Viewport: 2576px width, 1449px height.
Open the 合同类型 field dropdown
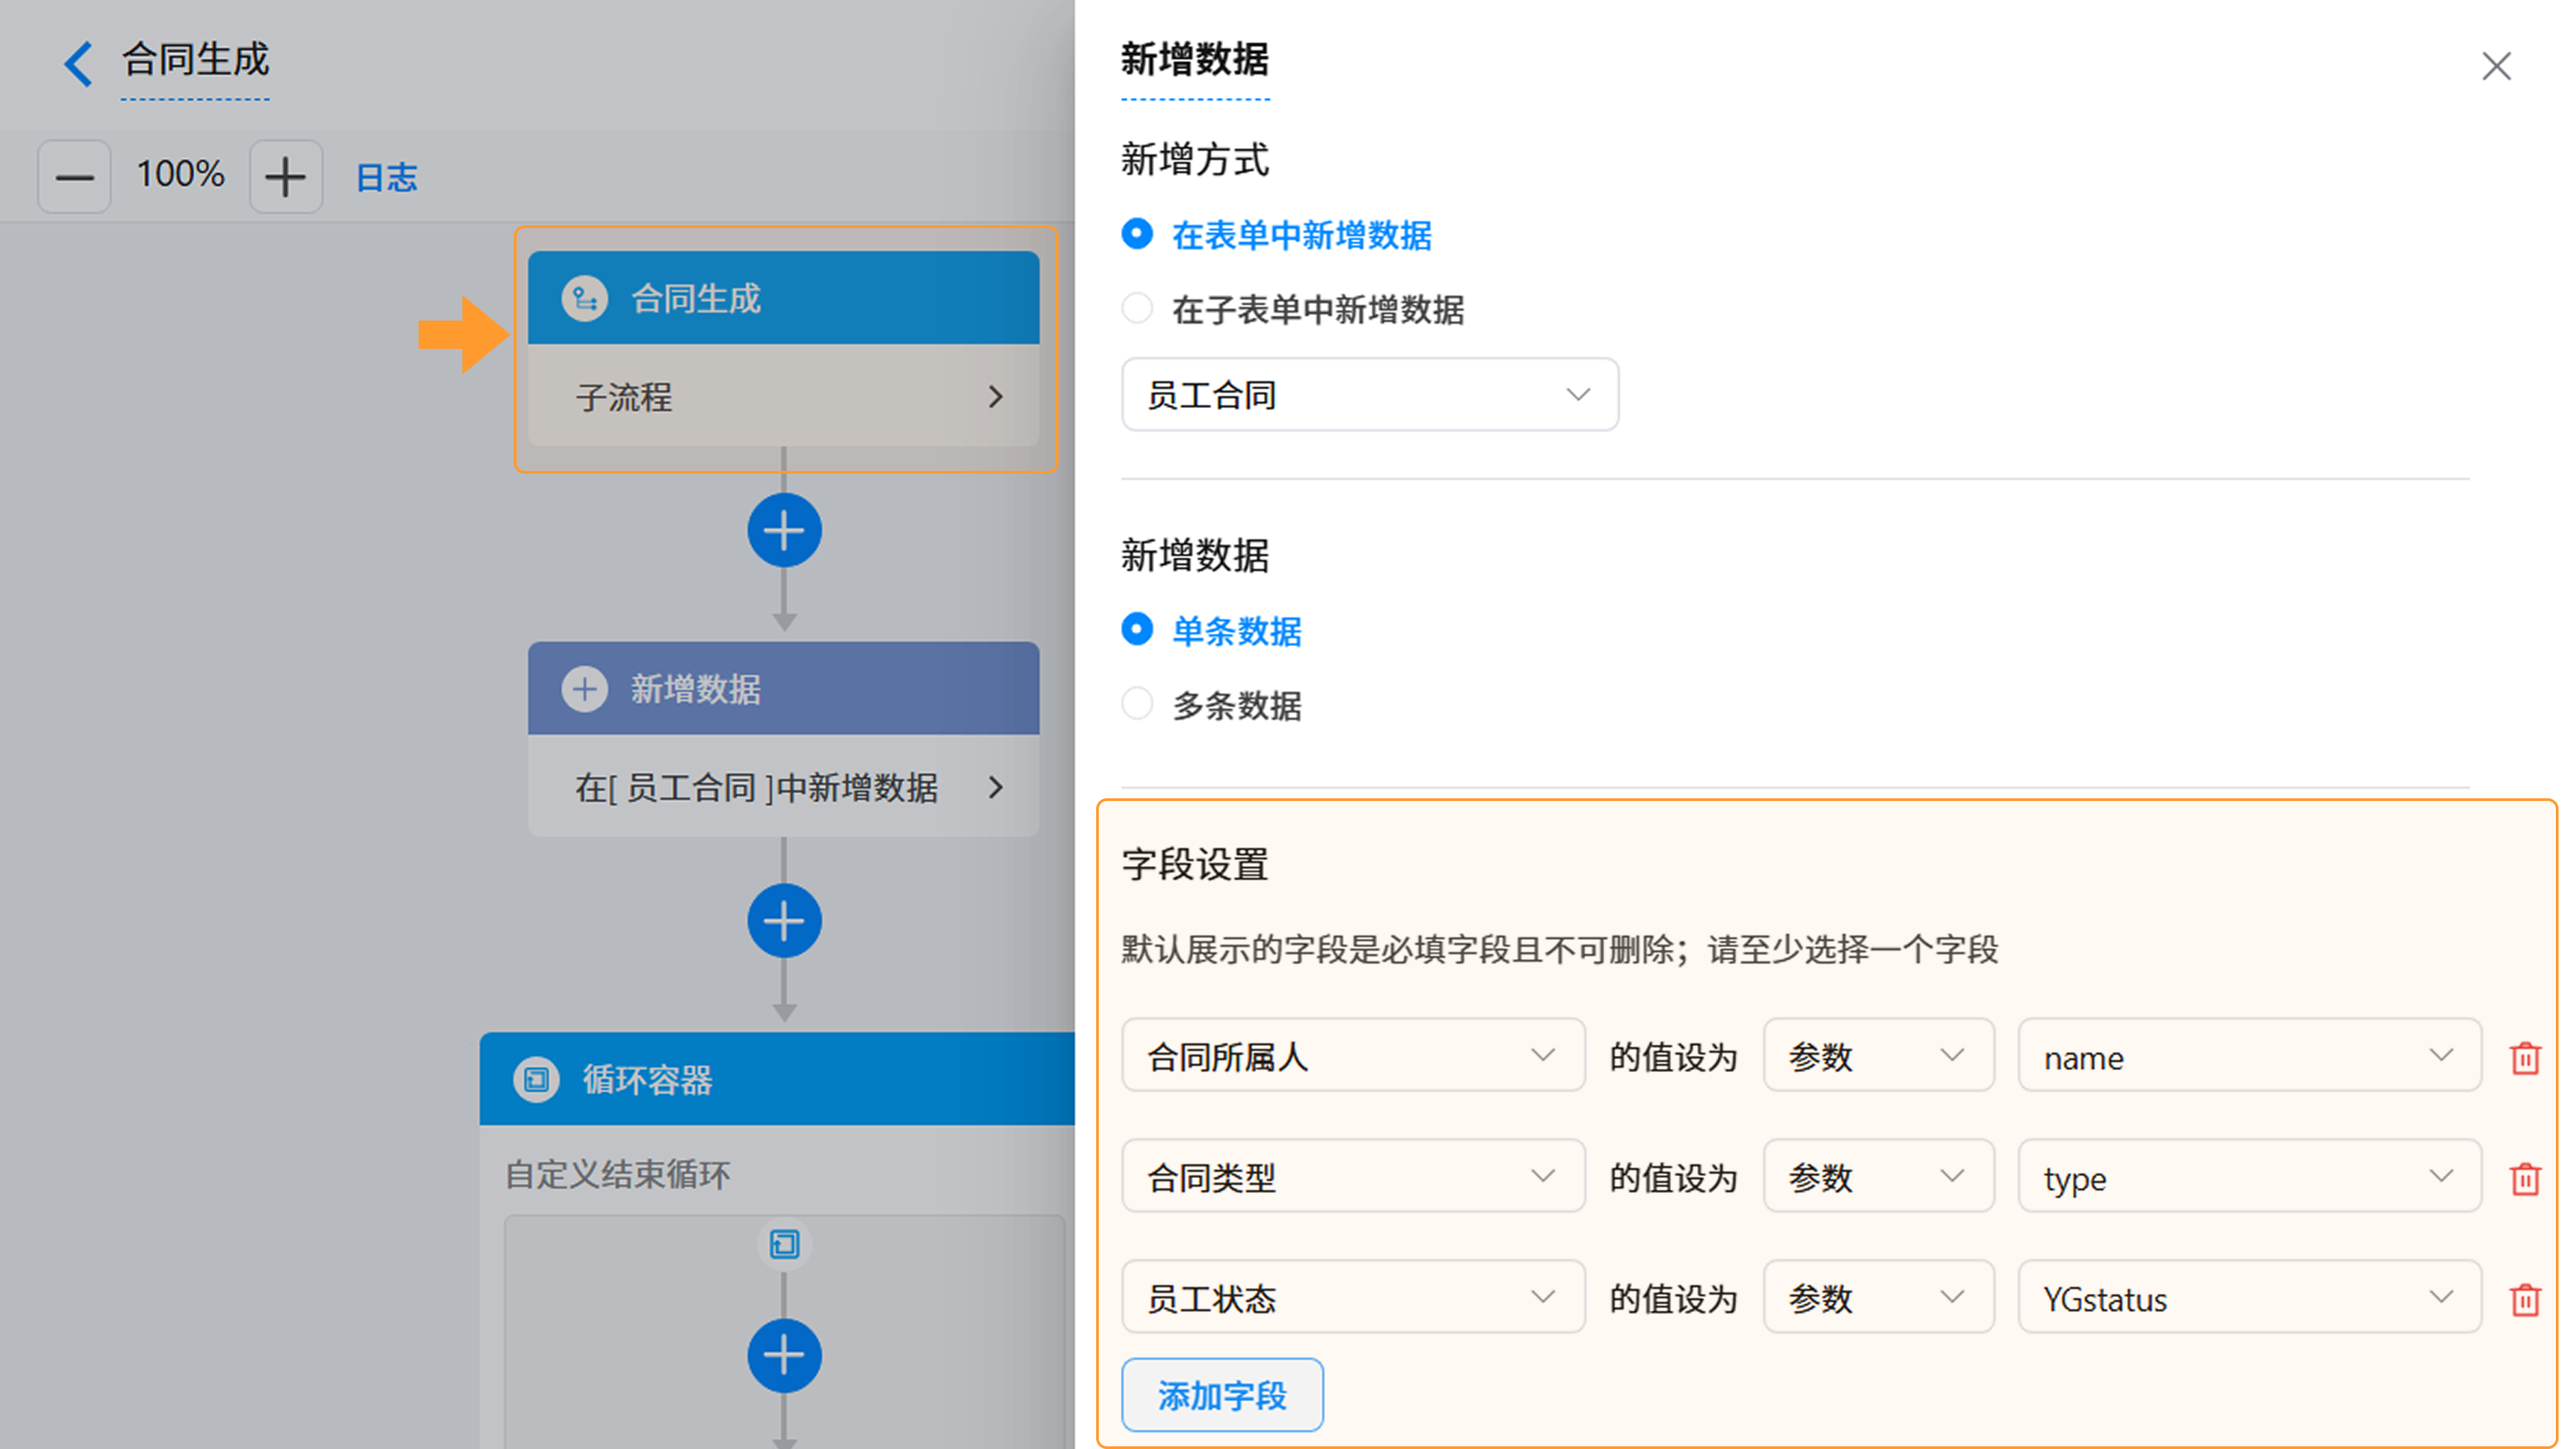[x=1353, y=1177]
